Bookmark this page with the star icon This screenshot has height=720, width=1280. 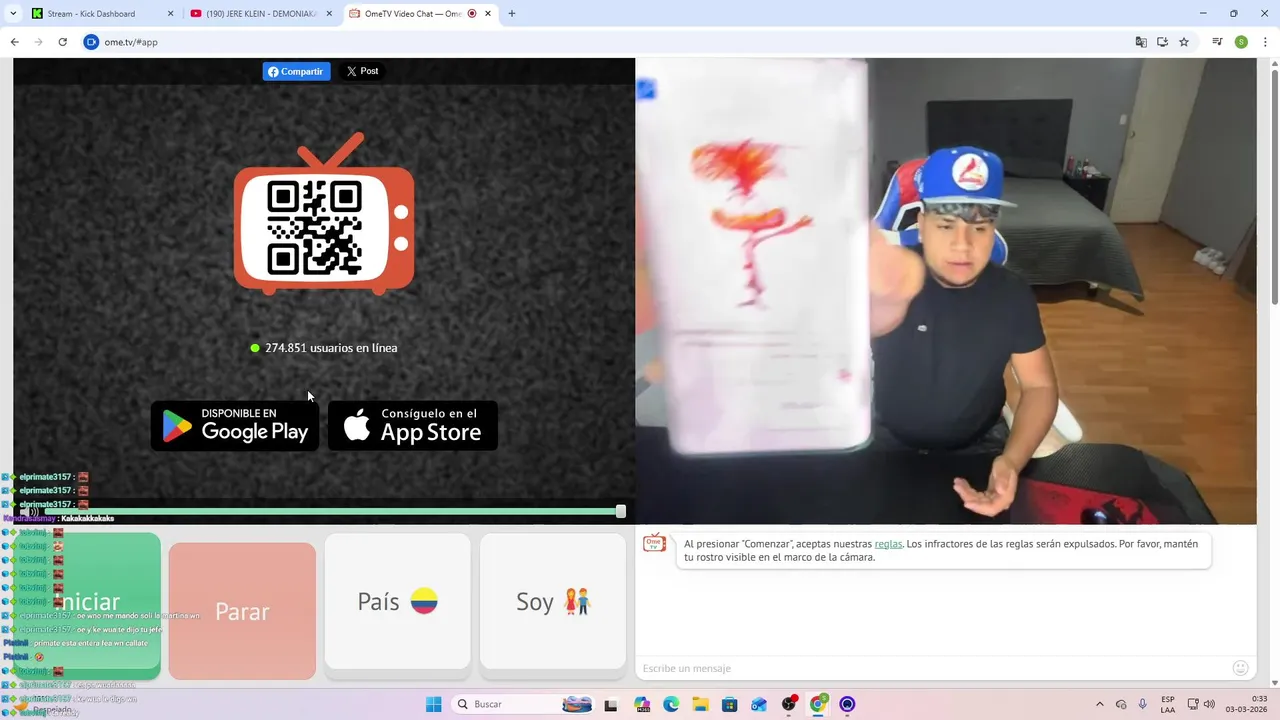(x=1184, y=42)
